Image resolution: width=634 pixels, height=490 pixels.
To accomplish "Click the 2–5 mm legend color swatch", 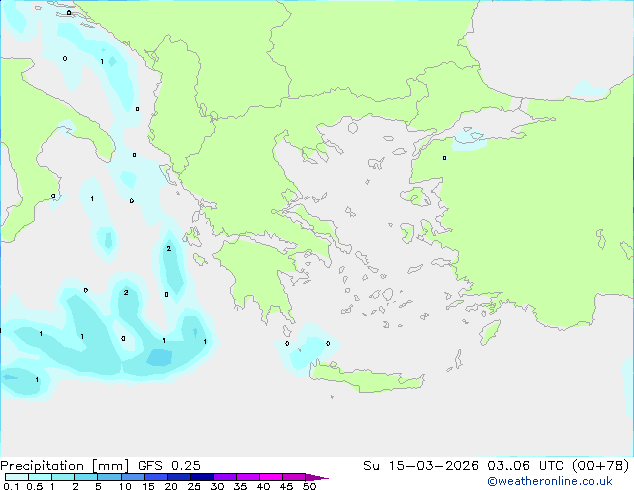I will pos(86,477).
